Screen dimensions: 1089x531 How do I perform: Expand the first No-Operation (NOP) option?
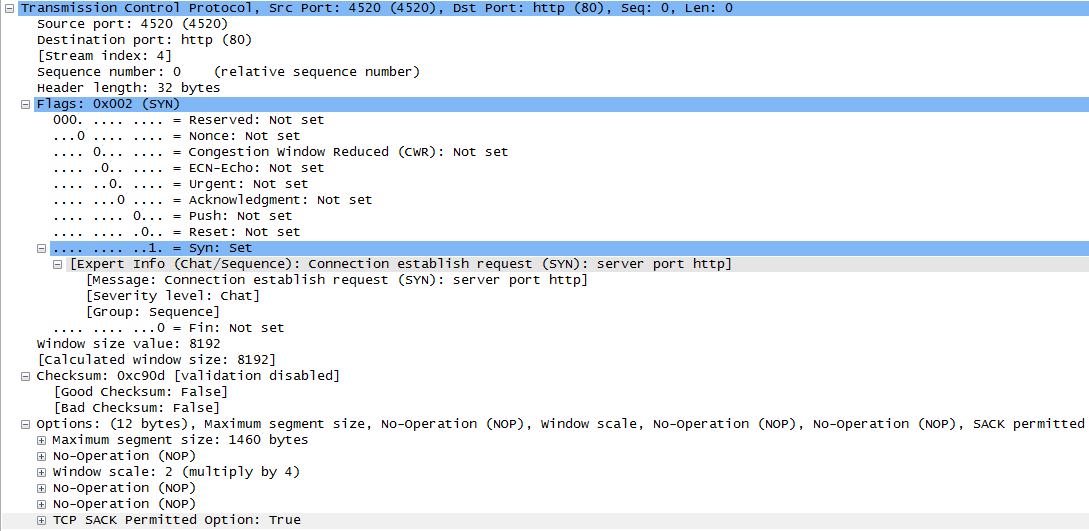pos(42,456)
